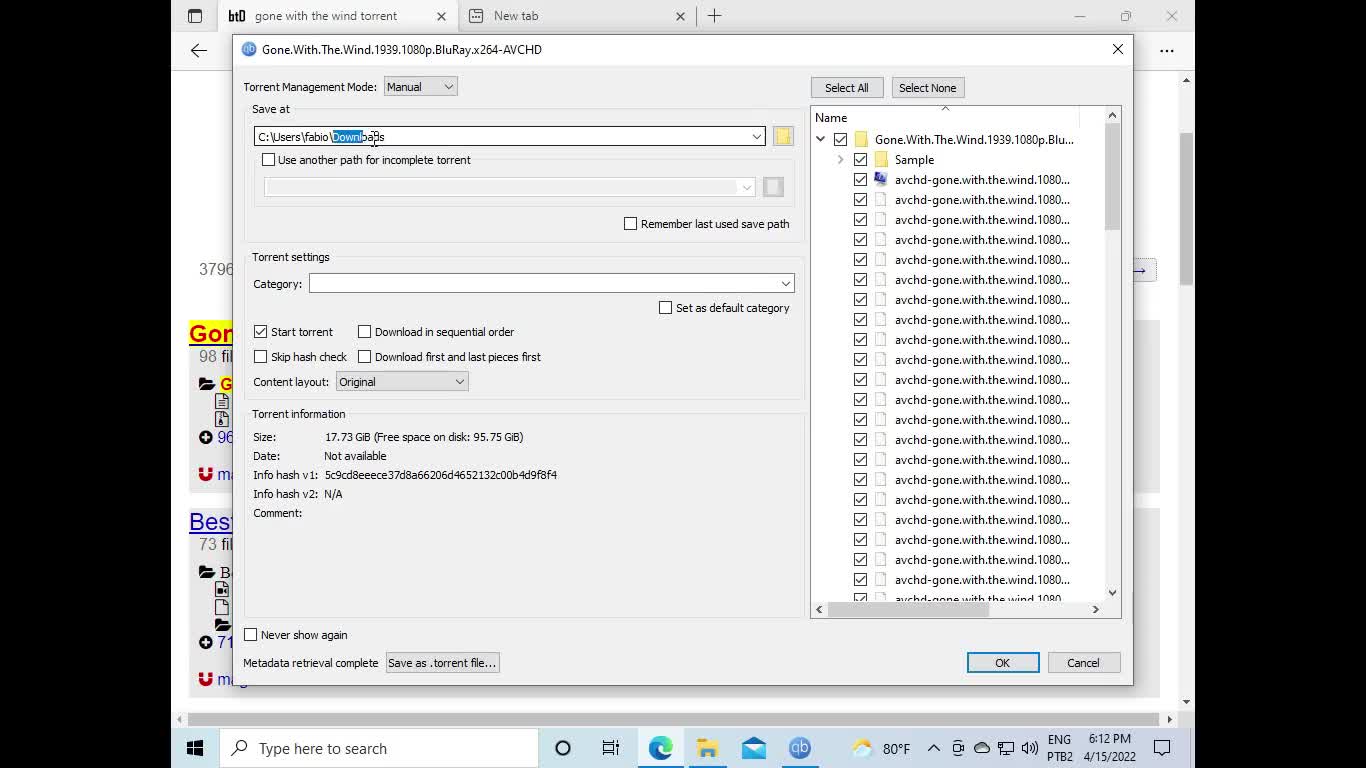Click size value 17.73 GiB text
This screenshot has height=768, width=1366.
click(x=424, y=437)
